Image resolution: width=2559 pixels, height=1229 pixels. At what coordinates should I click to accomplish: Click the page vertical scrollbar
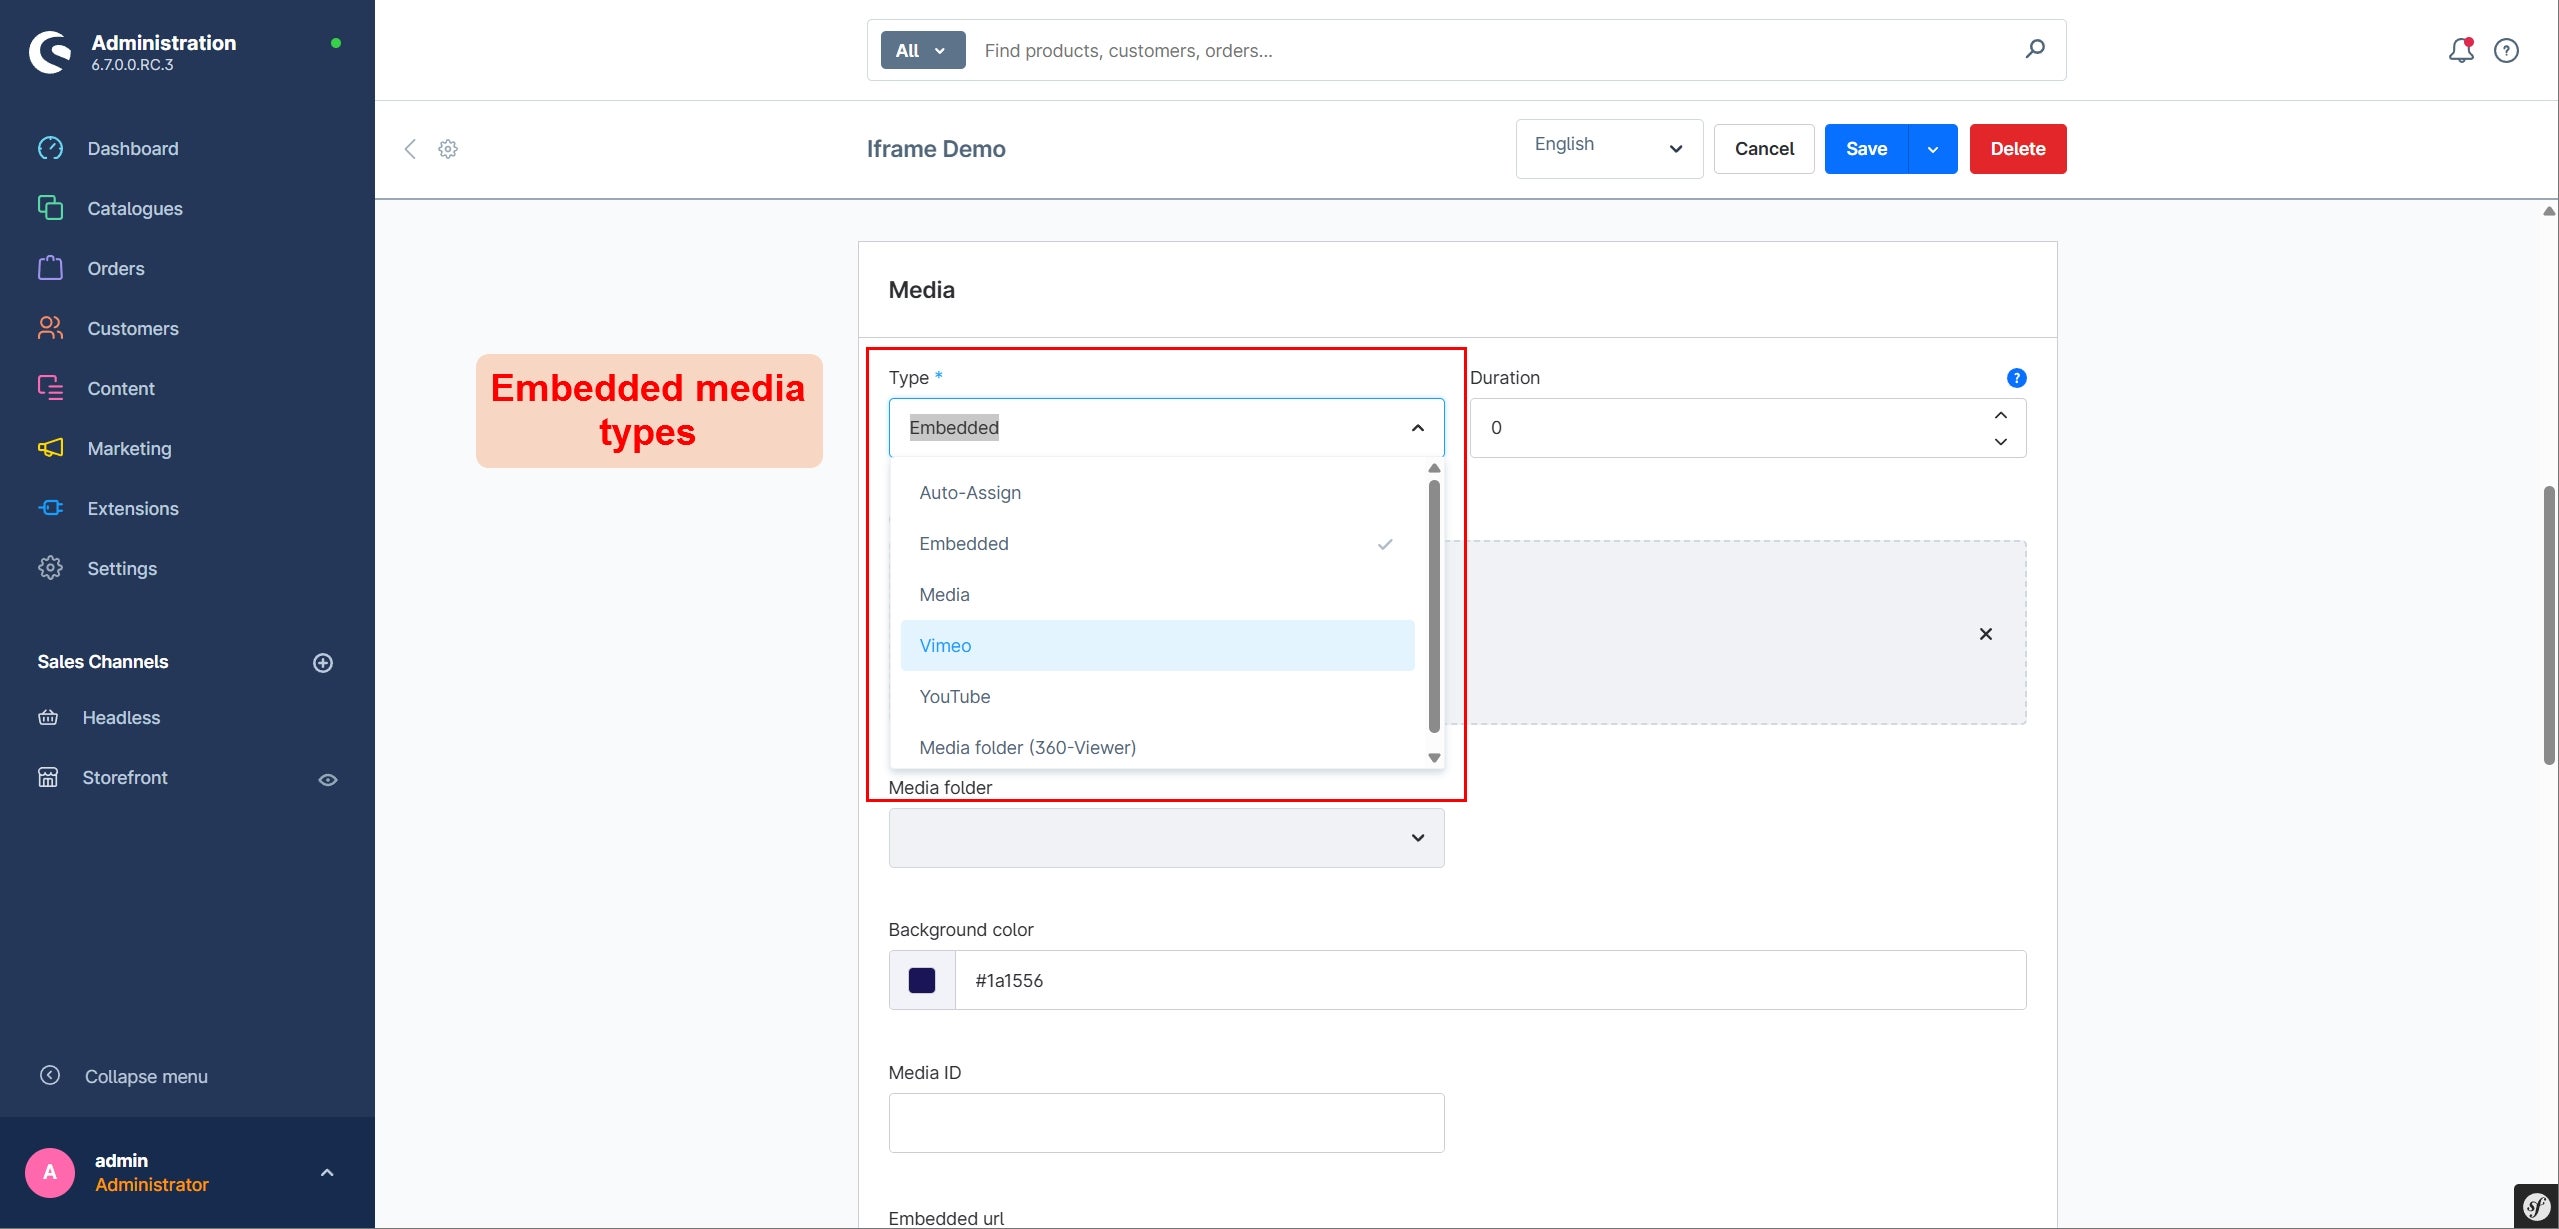pos(2549,625)
